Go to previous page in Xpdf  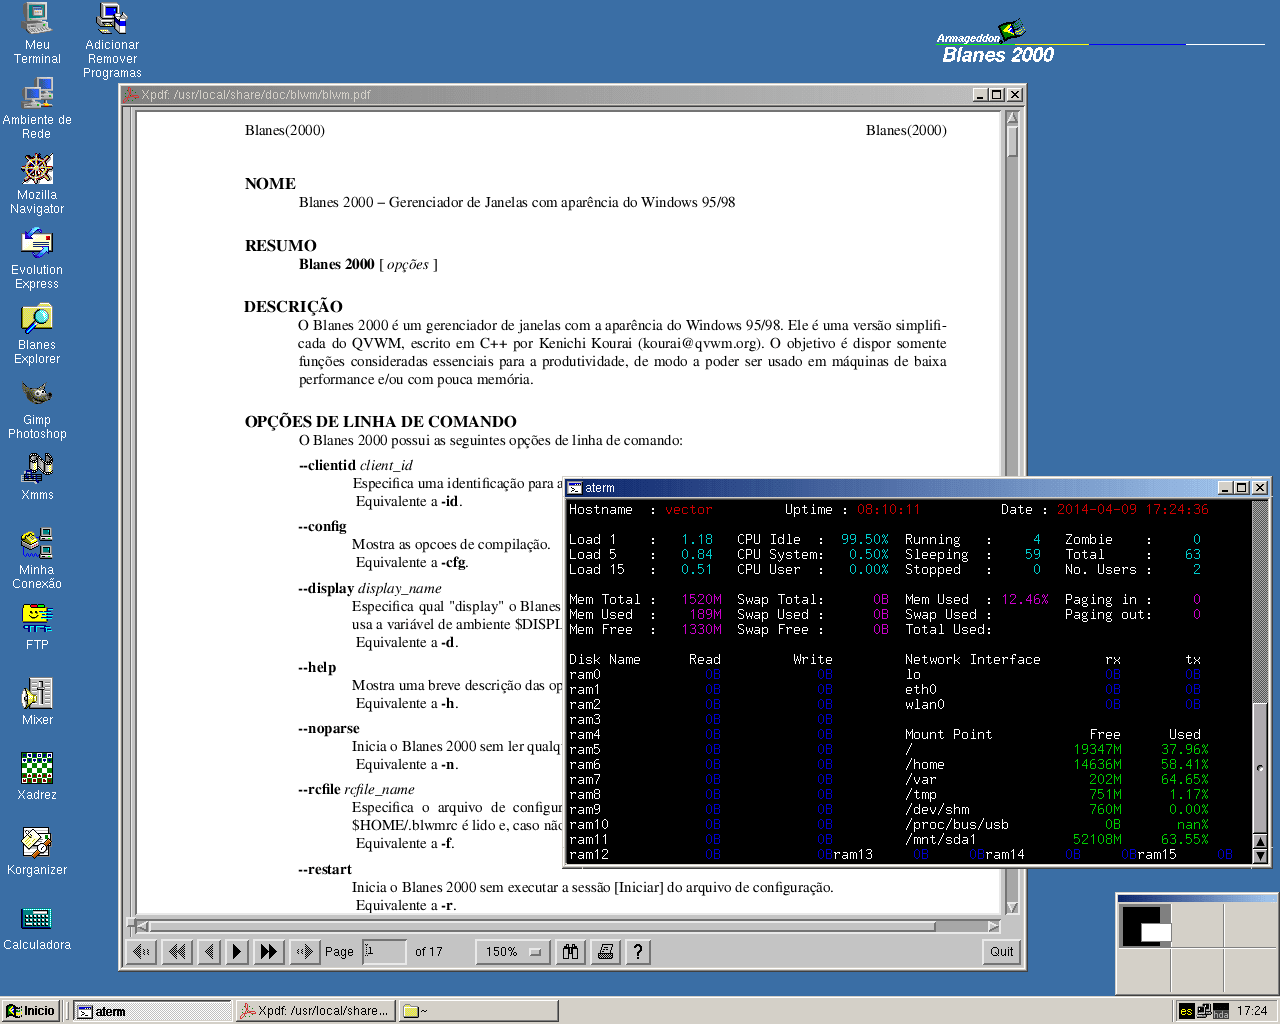point(209,952)
